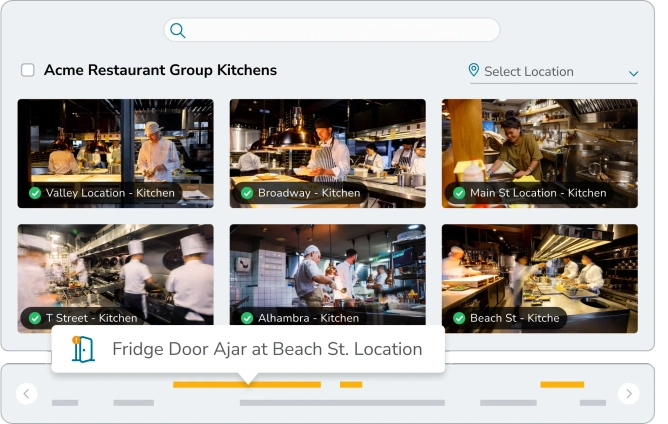Click the location pin icon
Image resolution: width=668 pixels, height=424 pixels.
click(x=474, y=70)
